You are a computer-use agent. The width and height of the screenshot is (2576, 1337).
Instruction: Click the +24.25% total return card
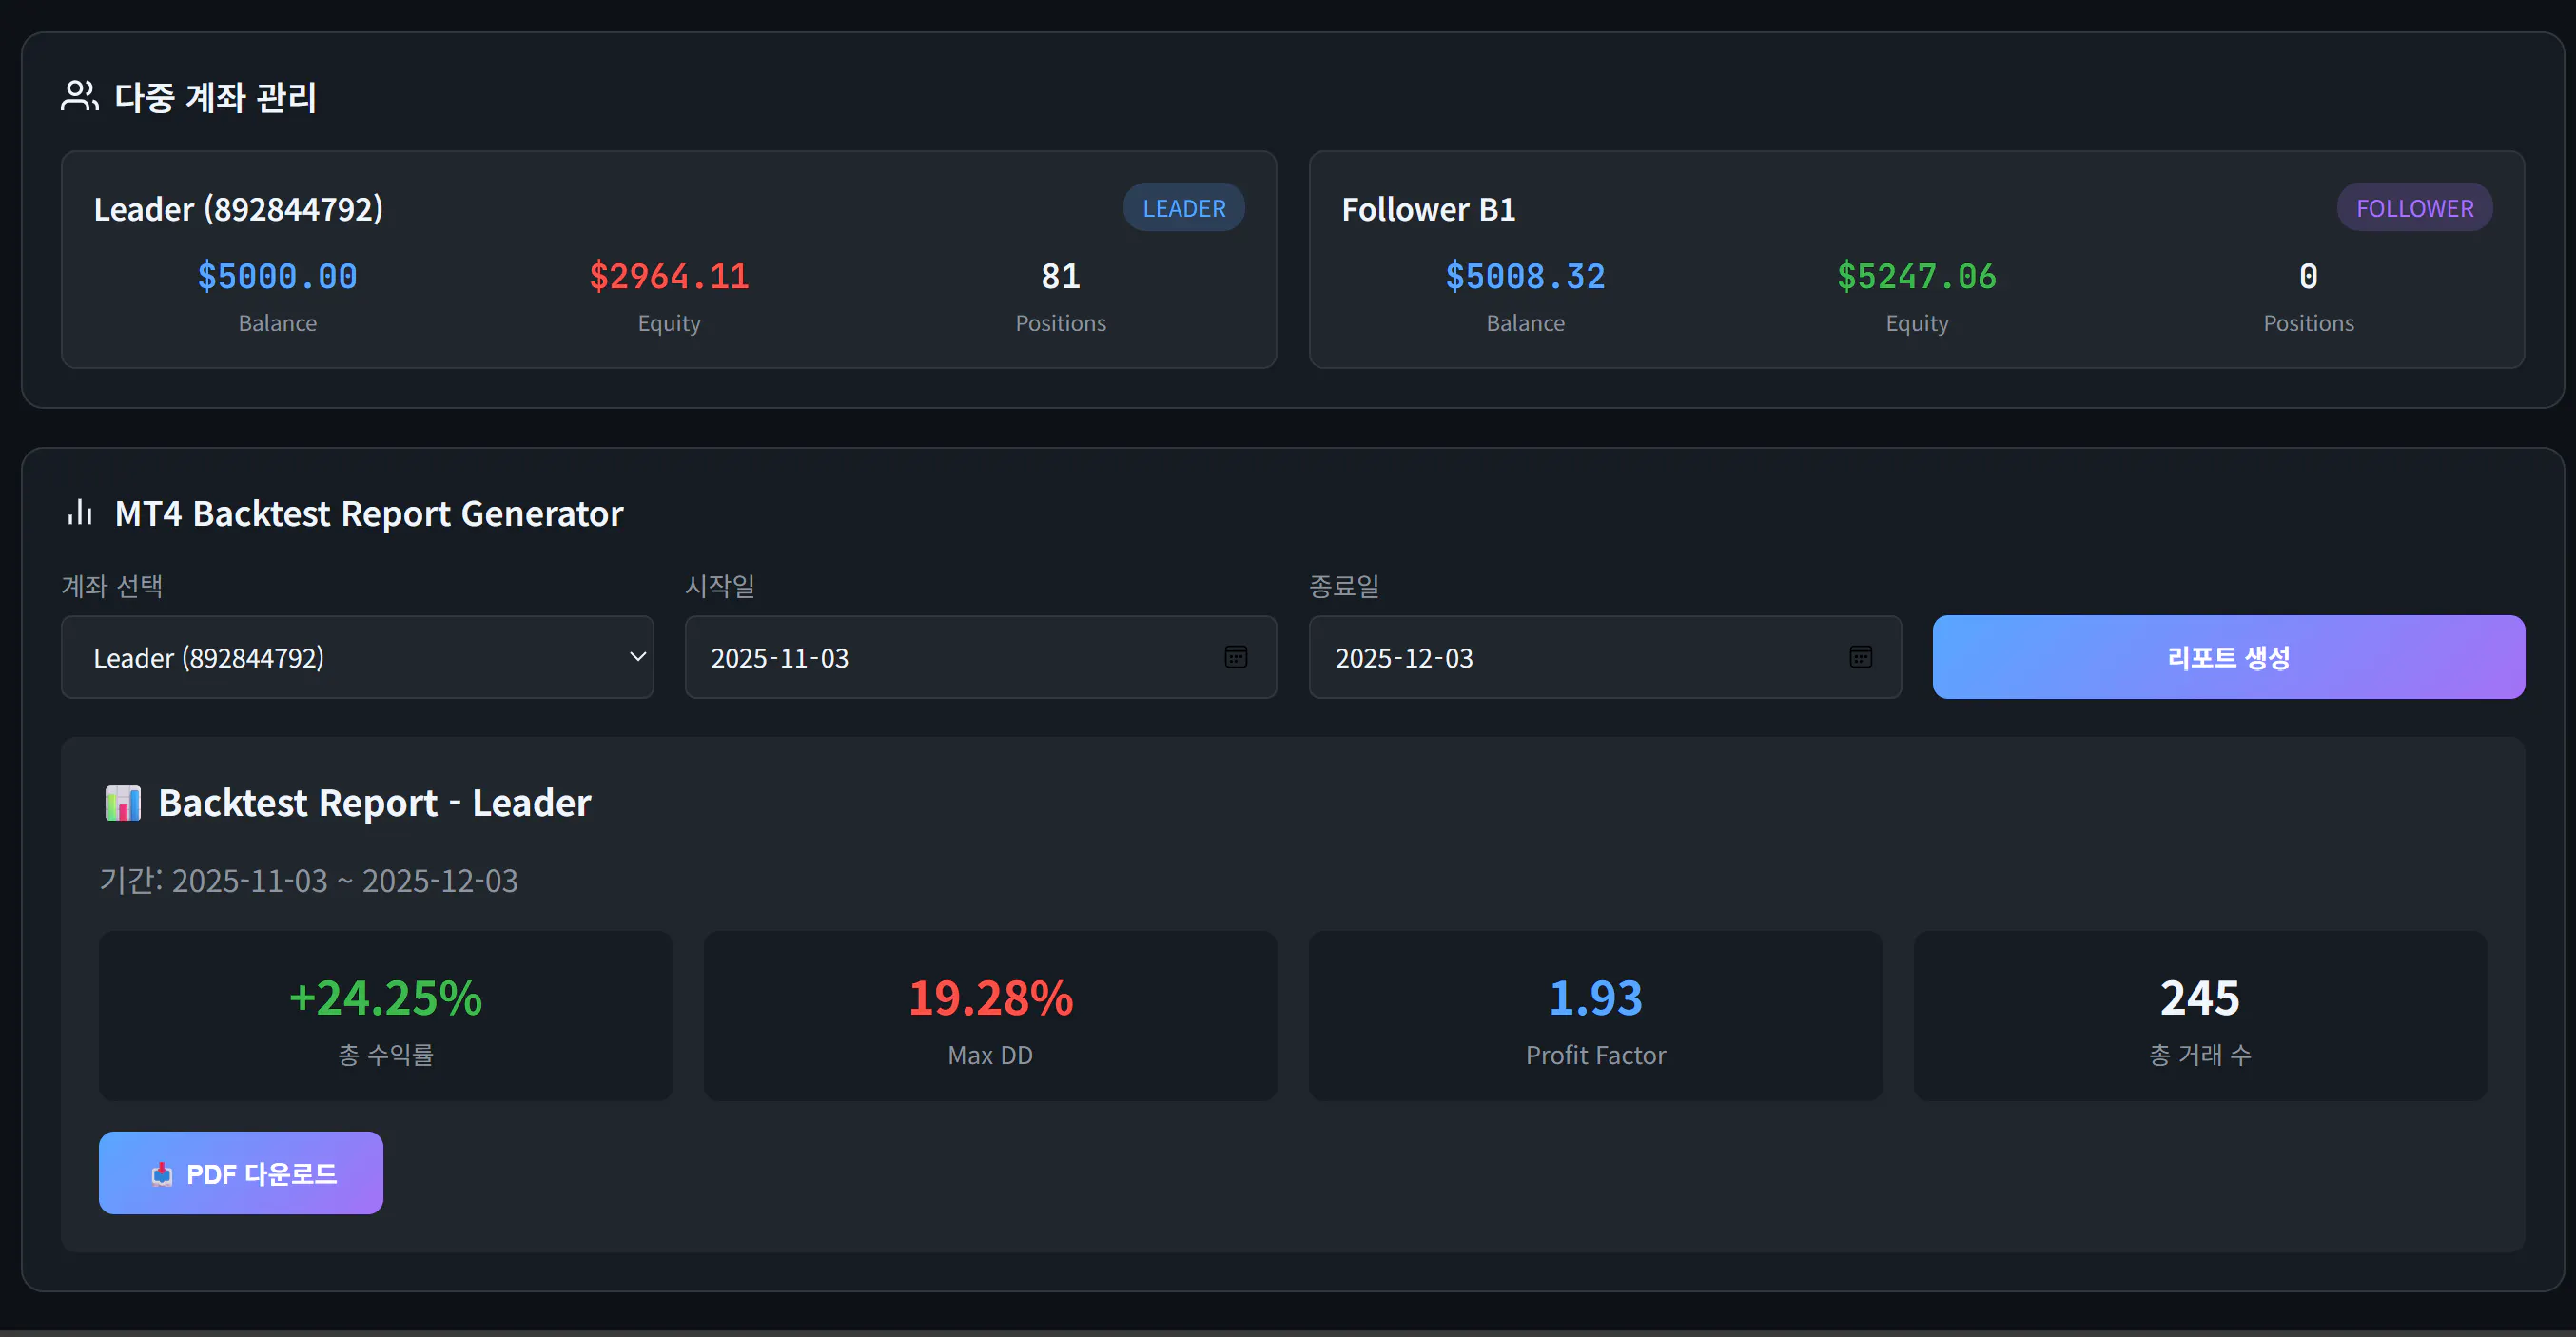pyautogui.click(x=385, y=1016)
